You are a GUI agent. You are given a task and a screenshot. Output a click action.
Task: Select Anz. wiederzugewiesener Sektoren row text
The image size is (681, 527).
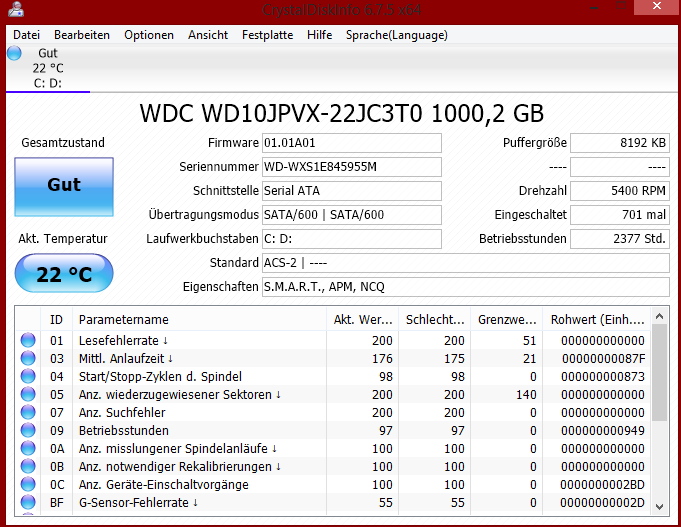(180, 394)
